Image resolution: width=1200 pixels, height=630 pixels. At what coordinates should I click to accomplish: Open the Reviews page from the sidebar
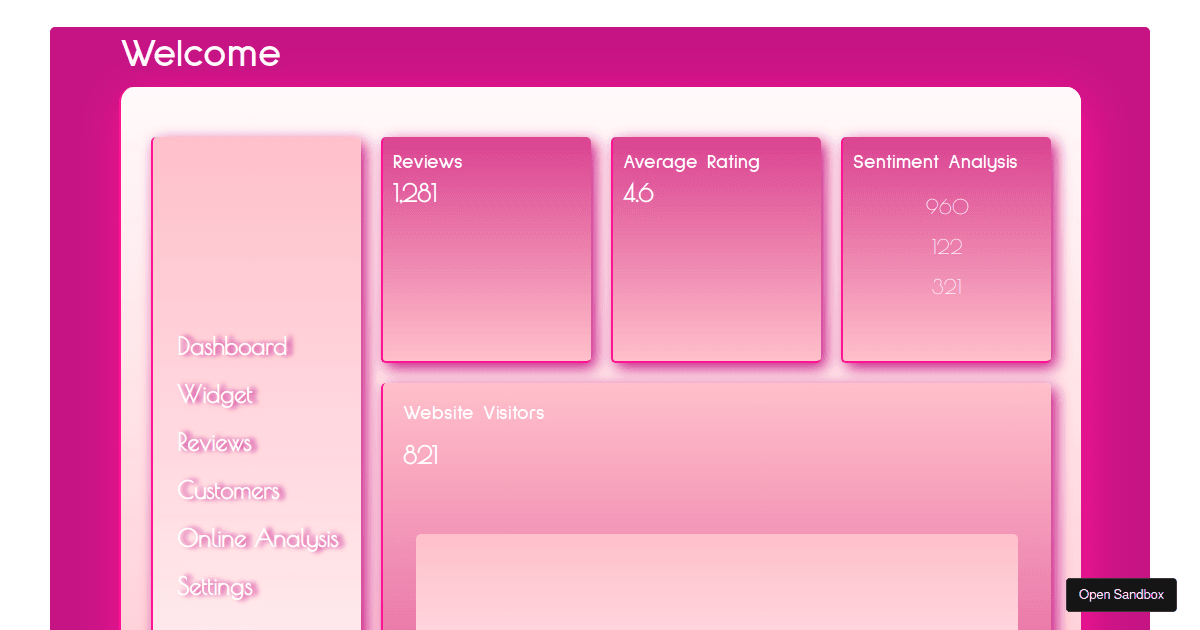214,442
